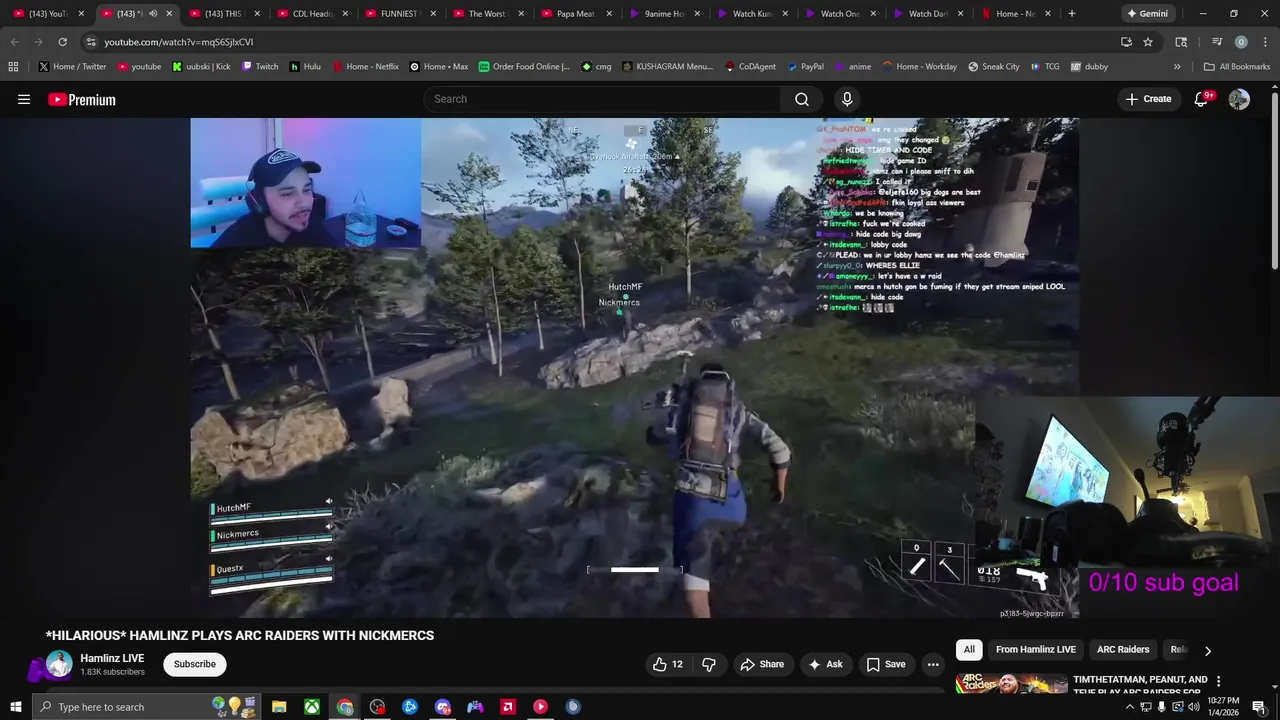The height and width of the screenshot is (720, 1280).
Task: Open File Explorer from taskbar
Action: 279,707
